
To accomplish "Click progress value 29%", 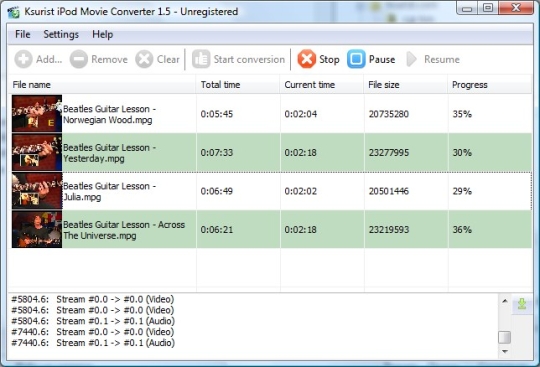I will [x=462, y=191].
